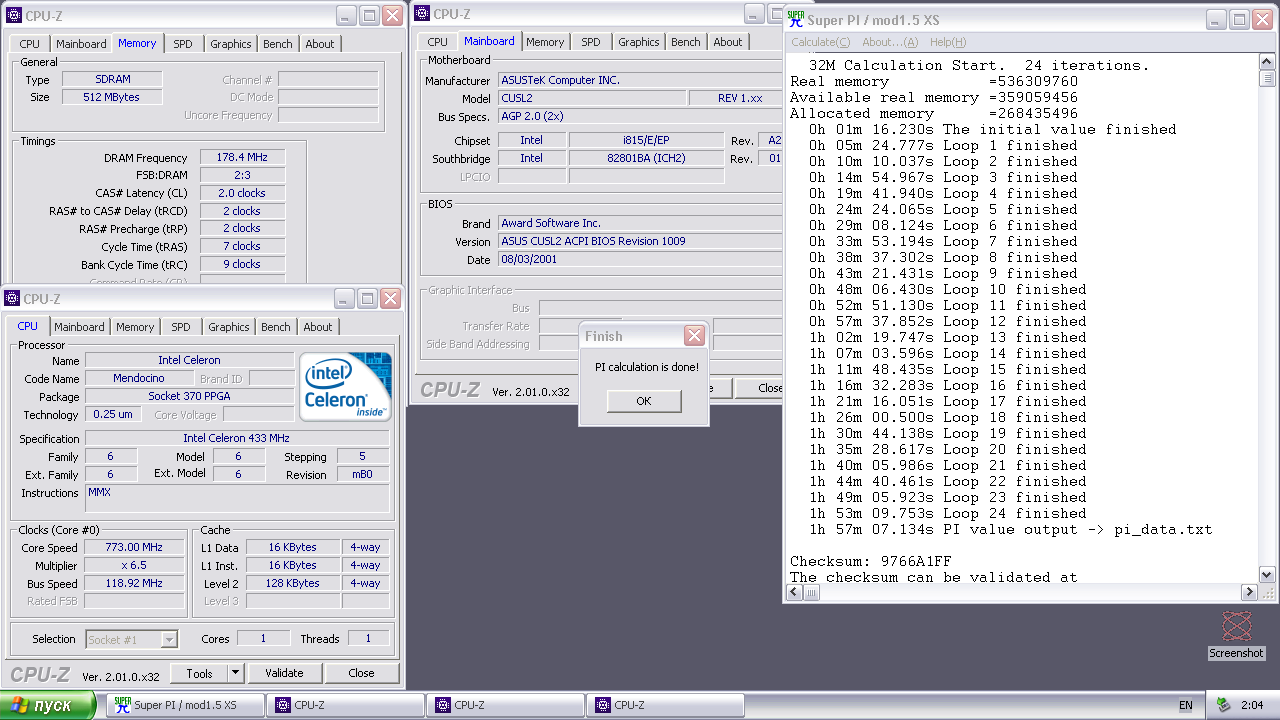Expand the Tools dropdown arrow
The image size is (1280, 720).
tap(235, 673)
